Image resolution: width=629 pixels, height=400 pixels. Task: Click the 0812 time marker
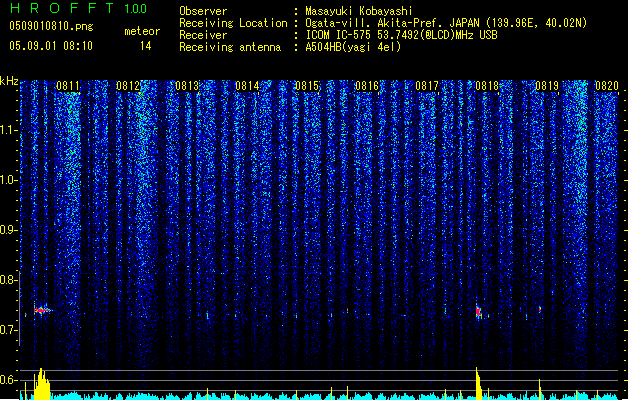coord(128,86)
